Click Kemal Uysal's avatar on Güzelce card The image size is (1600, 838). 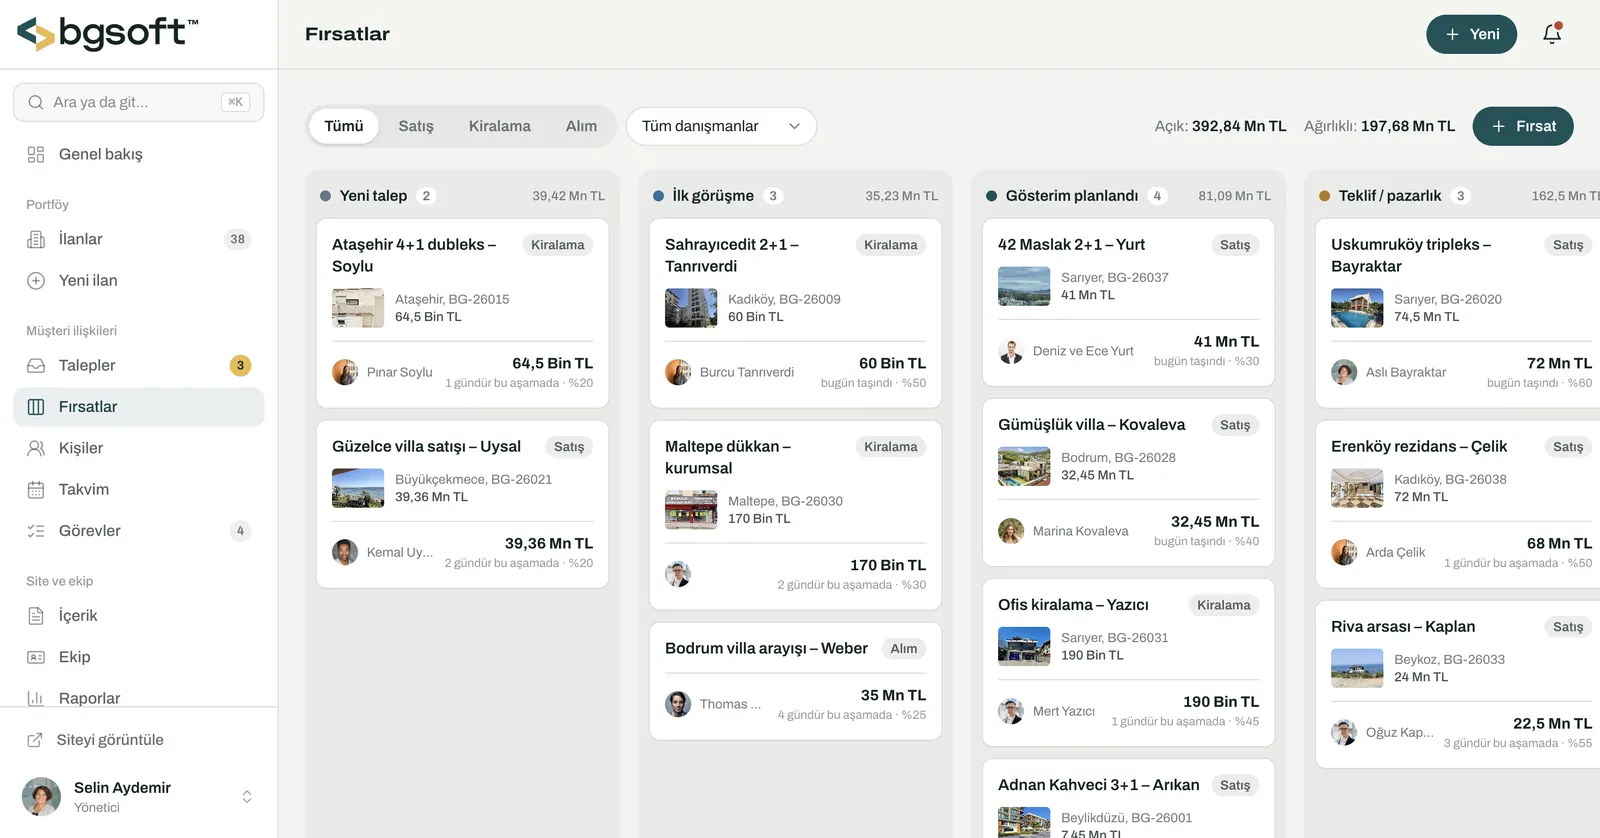[x=345, y=552]
